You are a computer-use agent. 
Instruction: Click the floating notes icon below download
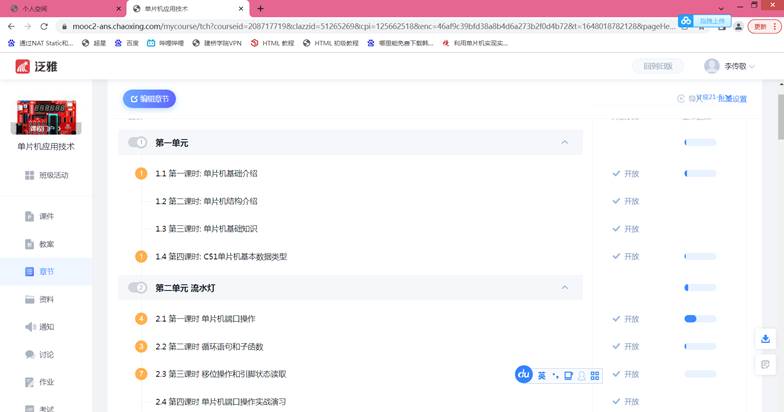click(765, 364)
